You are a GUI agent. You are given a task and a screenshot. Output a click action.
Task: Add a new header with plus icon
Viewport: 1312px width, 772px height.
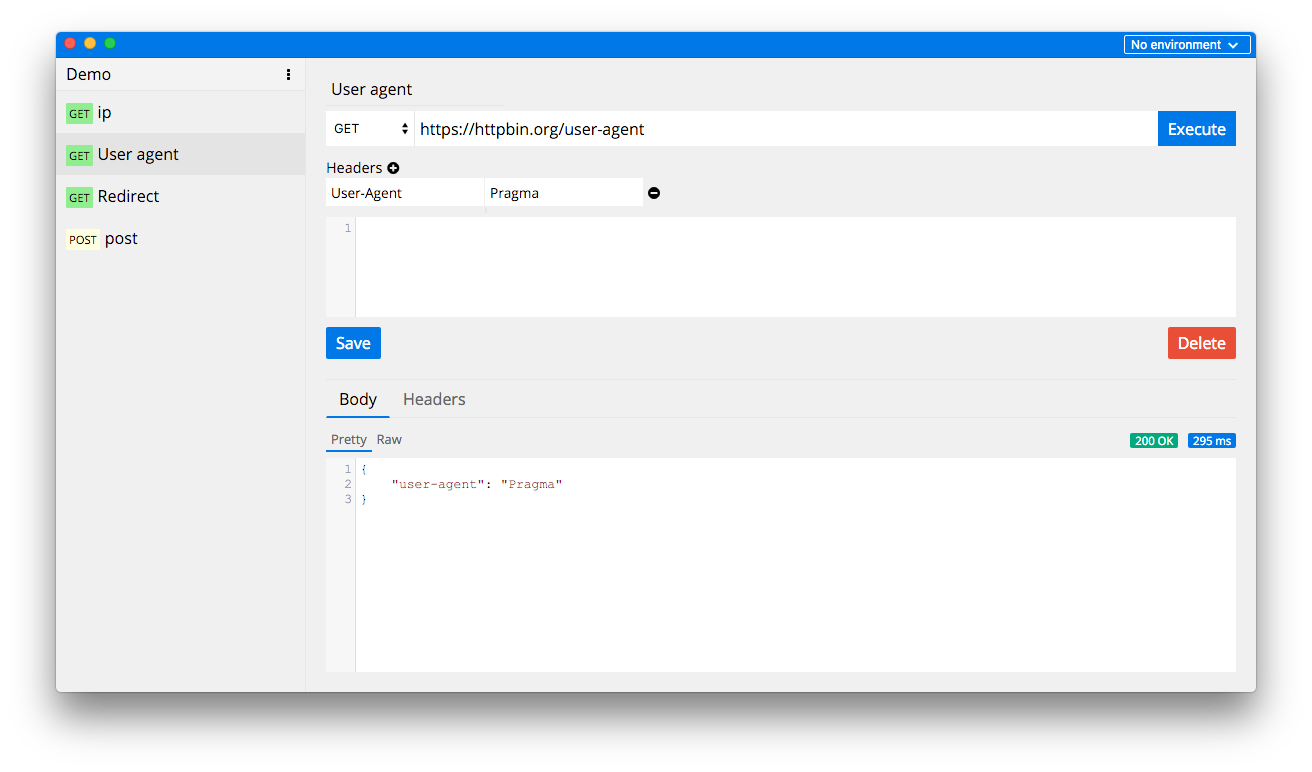click(393, 168)
